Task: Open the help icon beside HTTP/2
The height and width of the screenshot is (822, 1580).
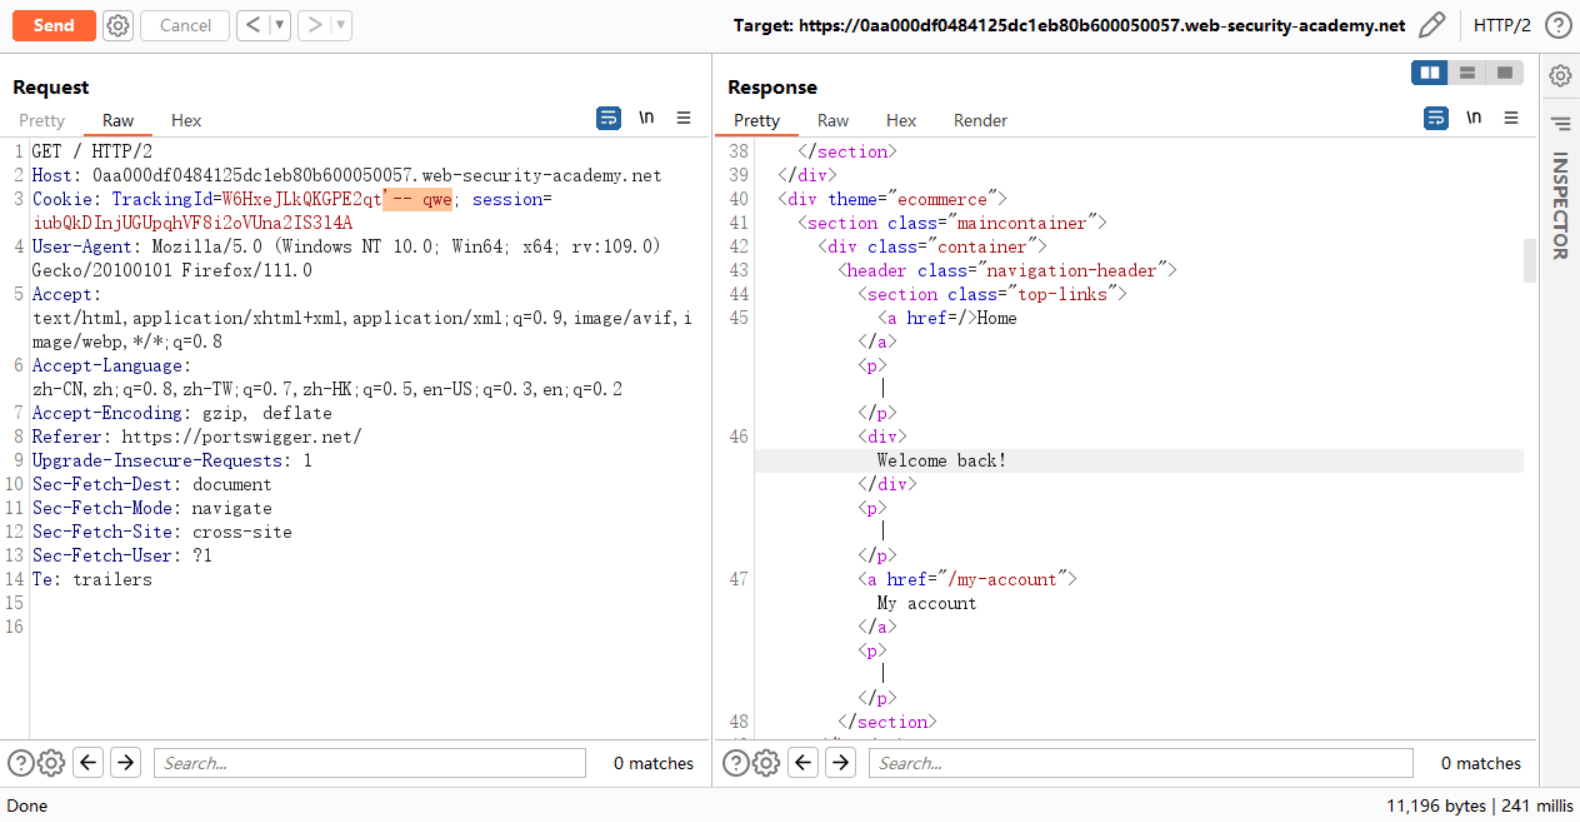Action: 1558,25
